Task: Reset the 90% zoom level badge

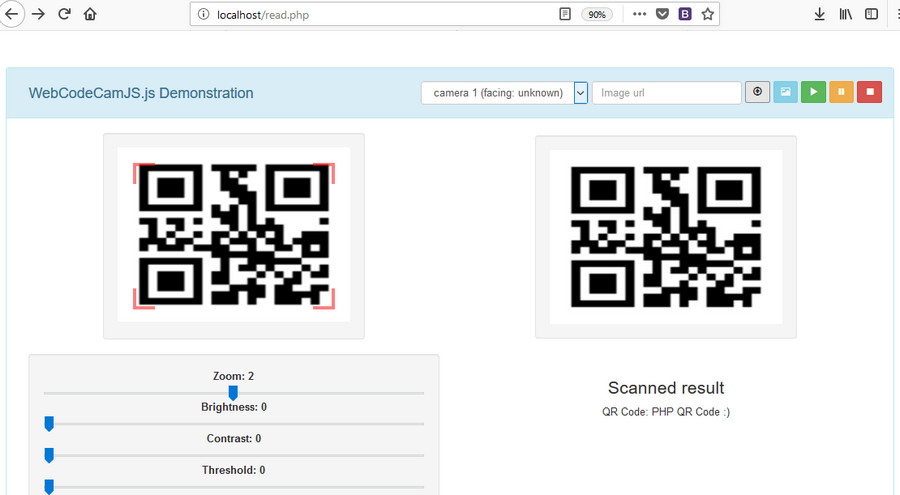Action: (597, 14)
